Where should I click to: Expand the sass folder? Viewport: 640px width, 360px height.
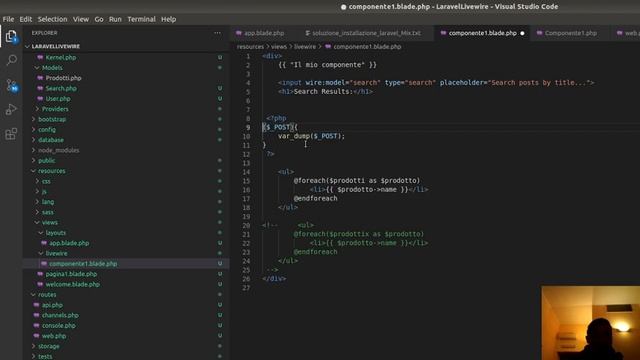tap(47, 212)
